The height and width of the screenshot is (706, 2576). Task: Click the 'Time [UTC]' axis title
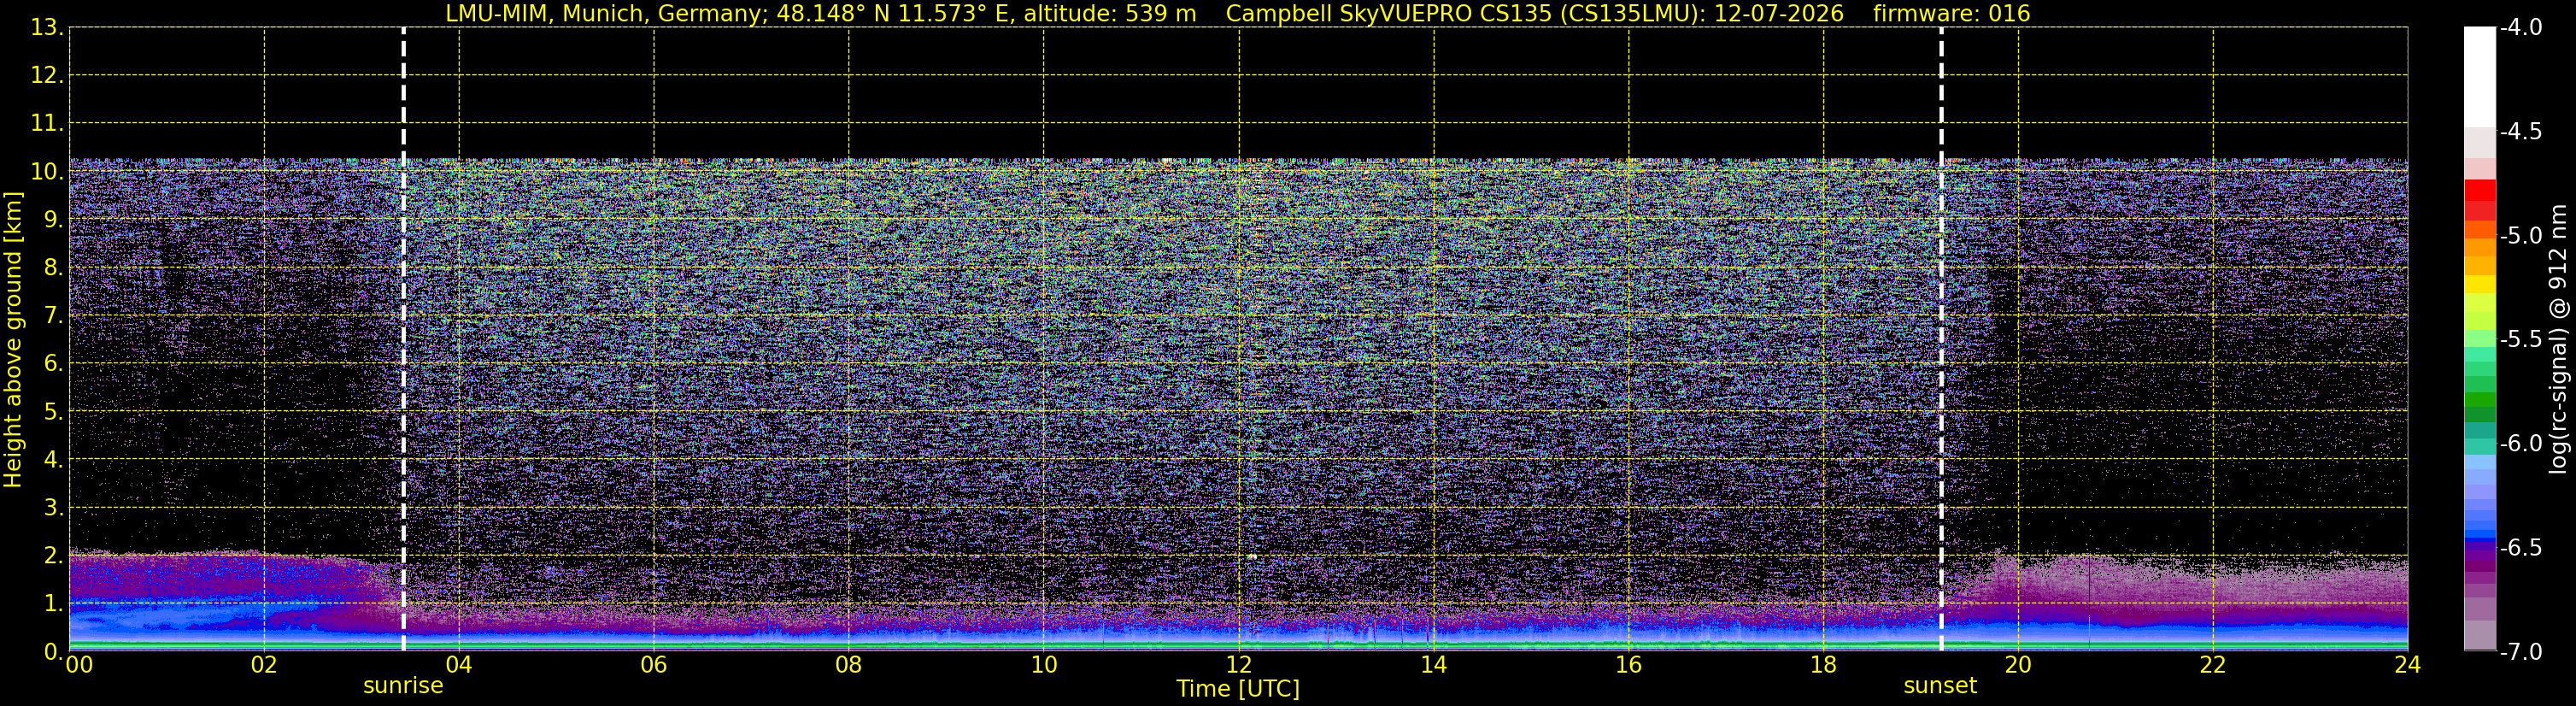pyautogui.click(x=1238, y=689)
